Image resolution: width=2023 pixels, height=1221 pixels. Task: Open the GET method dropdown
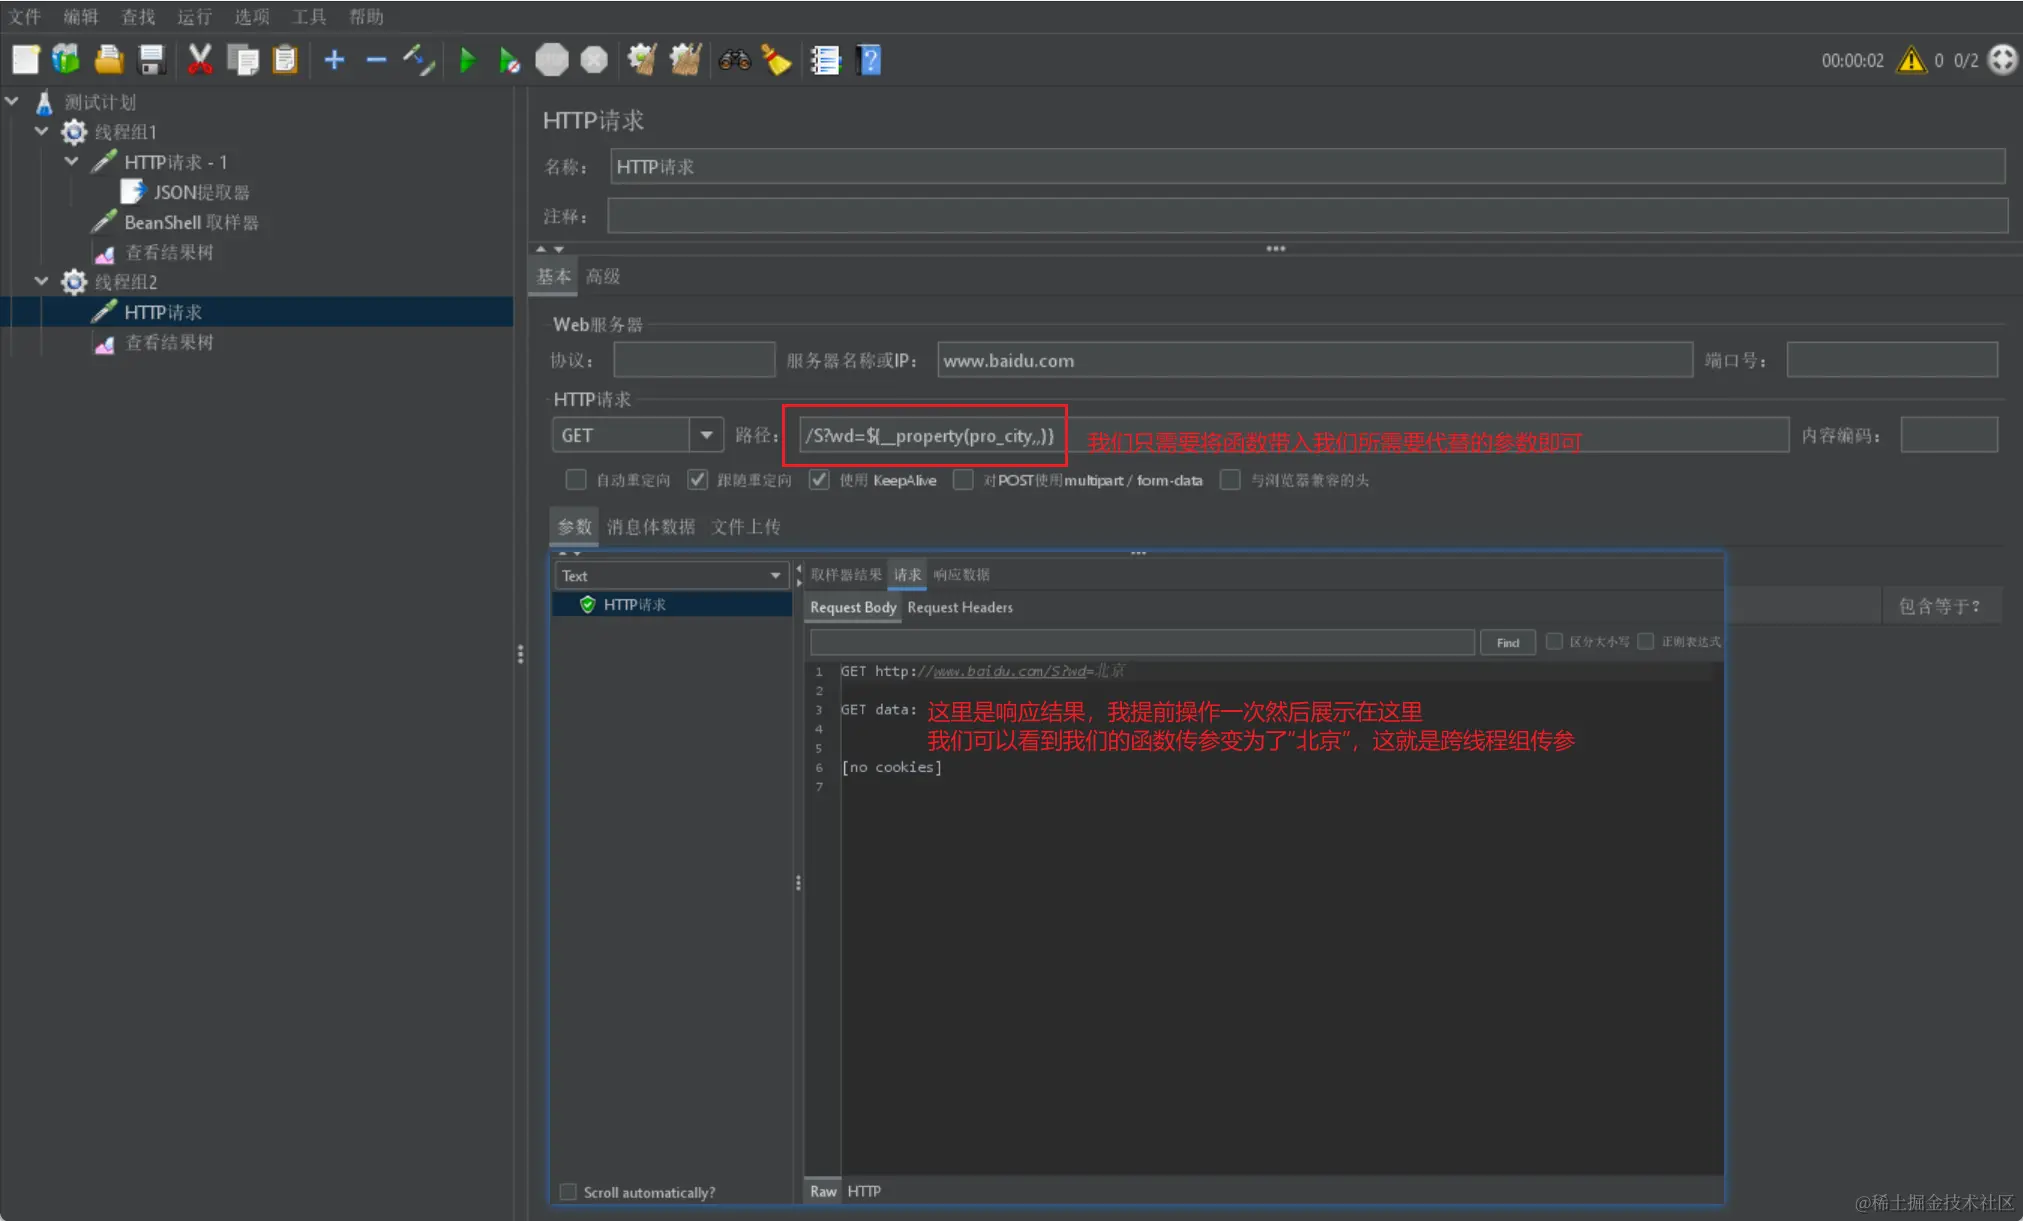point(706,435)
